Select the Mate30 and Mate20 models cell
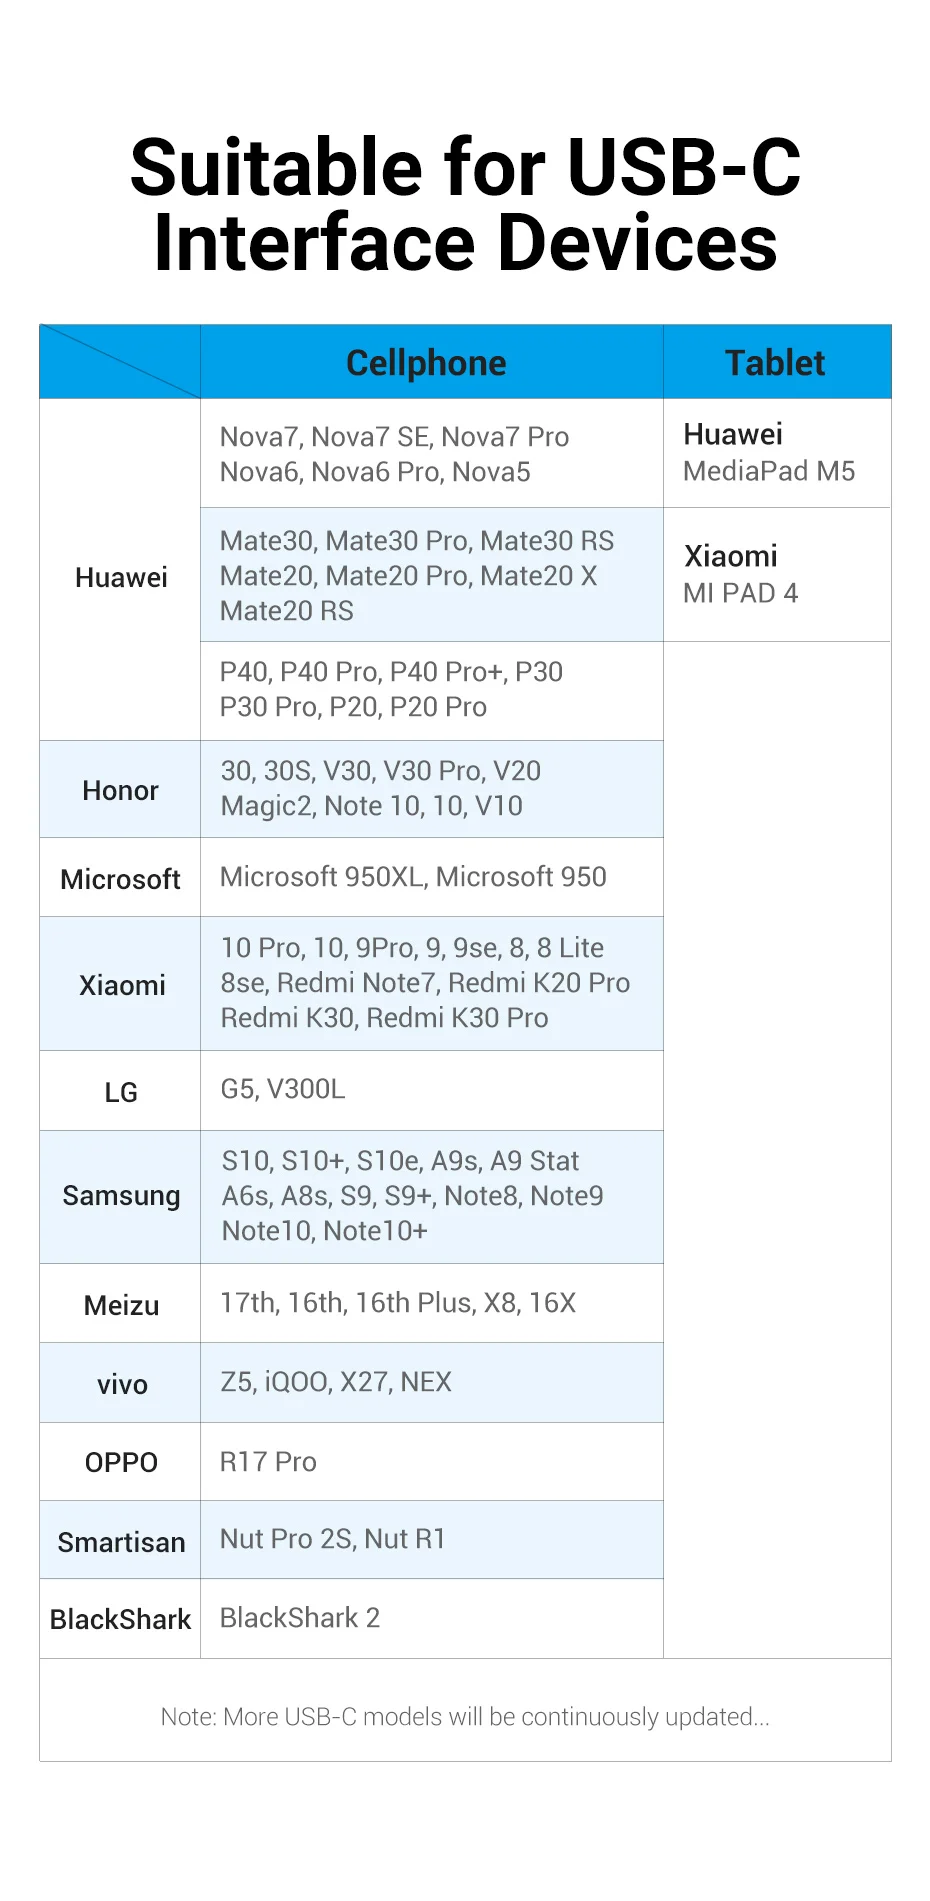The height and width of the screenshot is (1901, 930). 416,576
